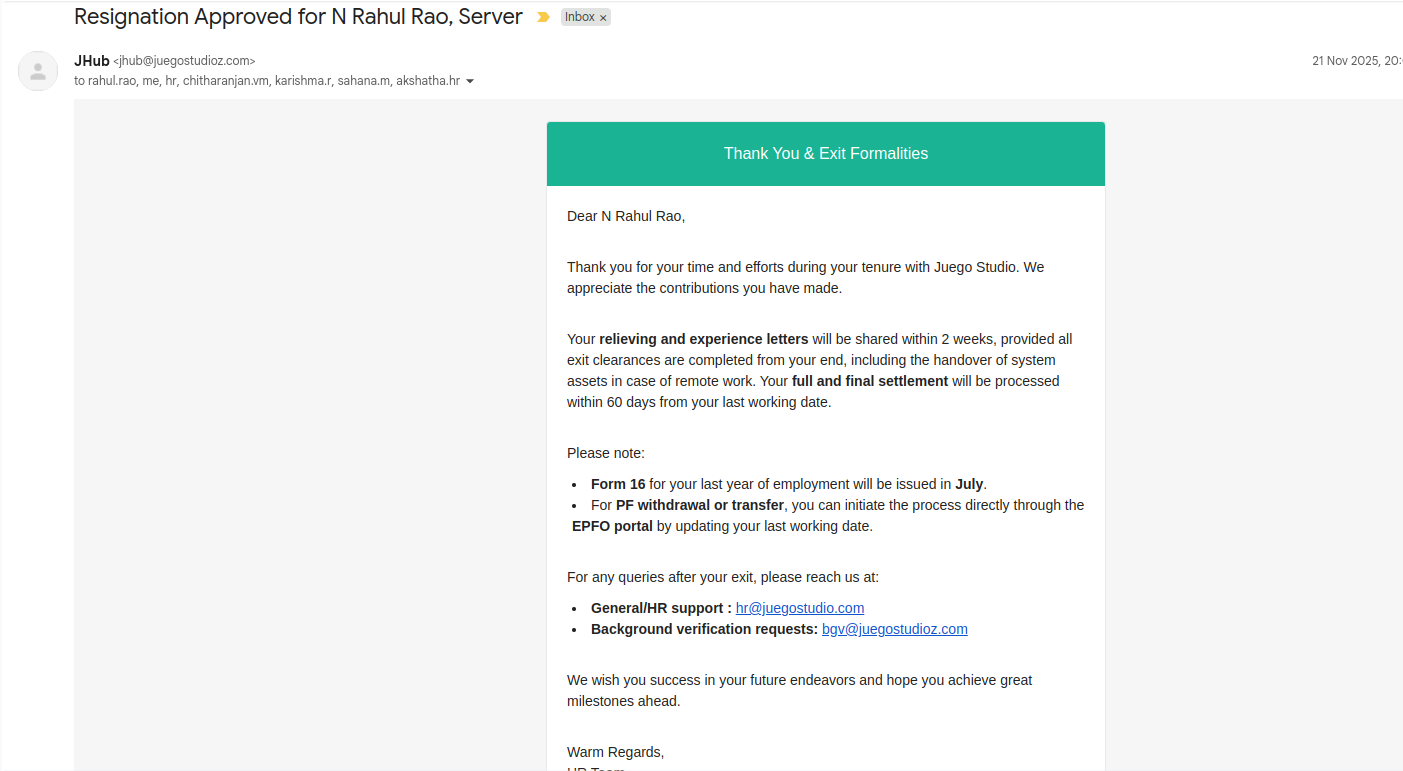
Task: Click the JHub sender name
Action: coord(91,61)
